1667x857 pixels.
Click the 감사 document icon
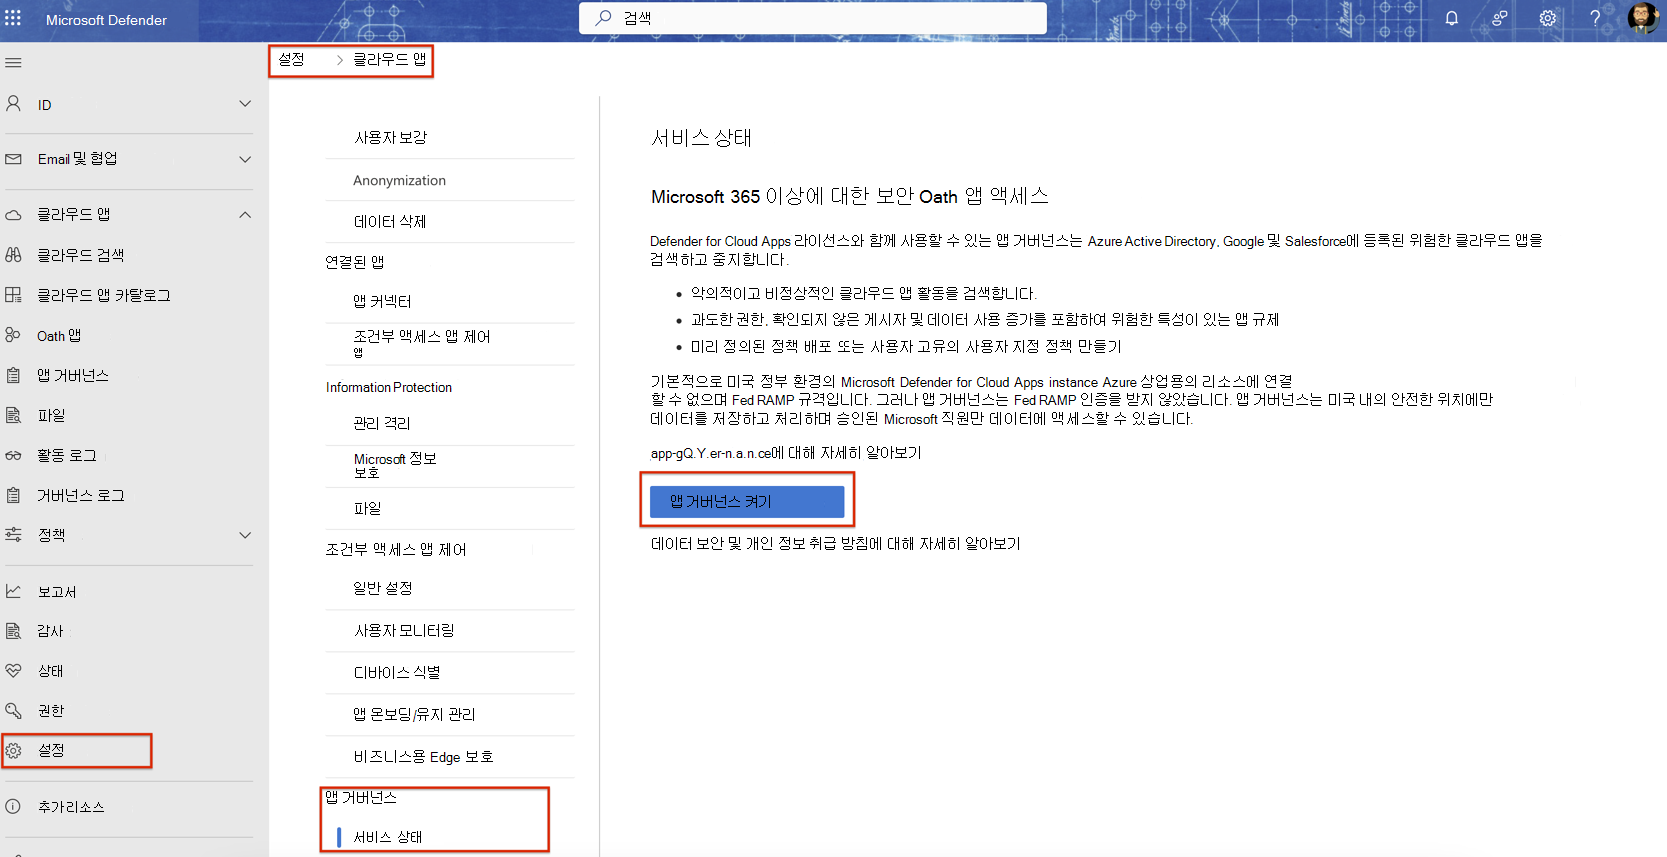pyautogui.click(x=13, y=631)
